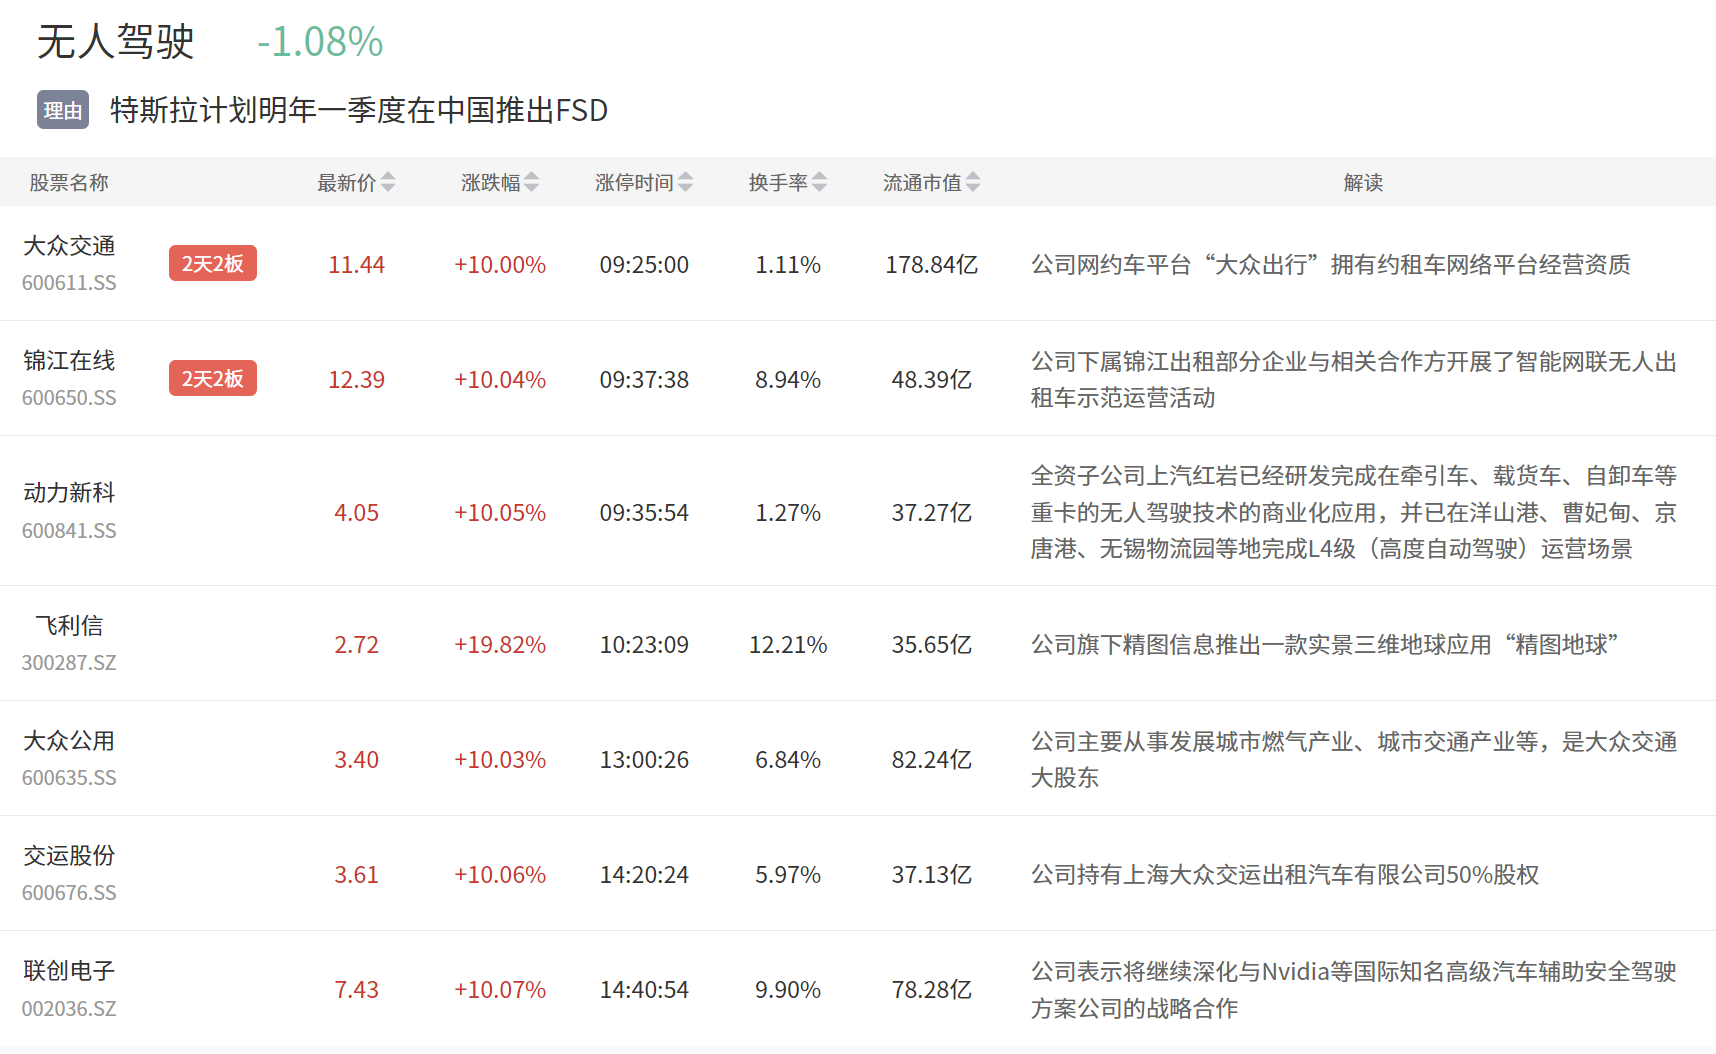1716x1054 pixels.
Task: Click the 2天2板 badge for 大众交通
Action: click(212, 264)
